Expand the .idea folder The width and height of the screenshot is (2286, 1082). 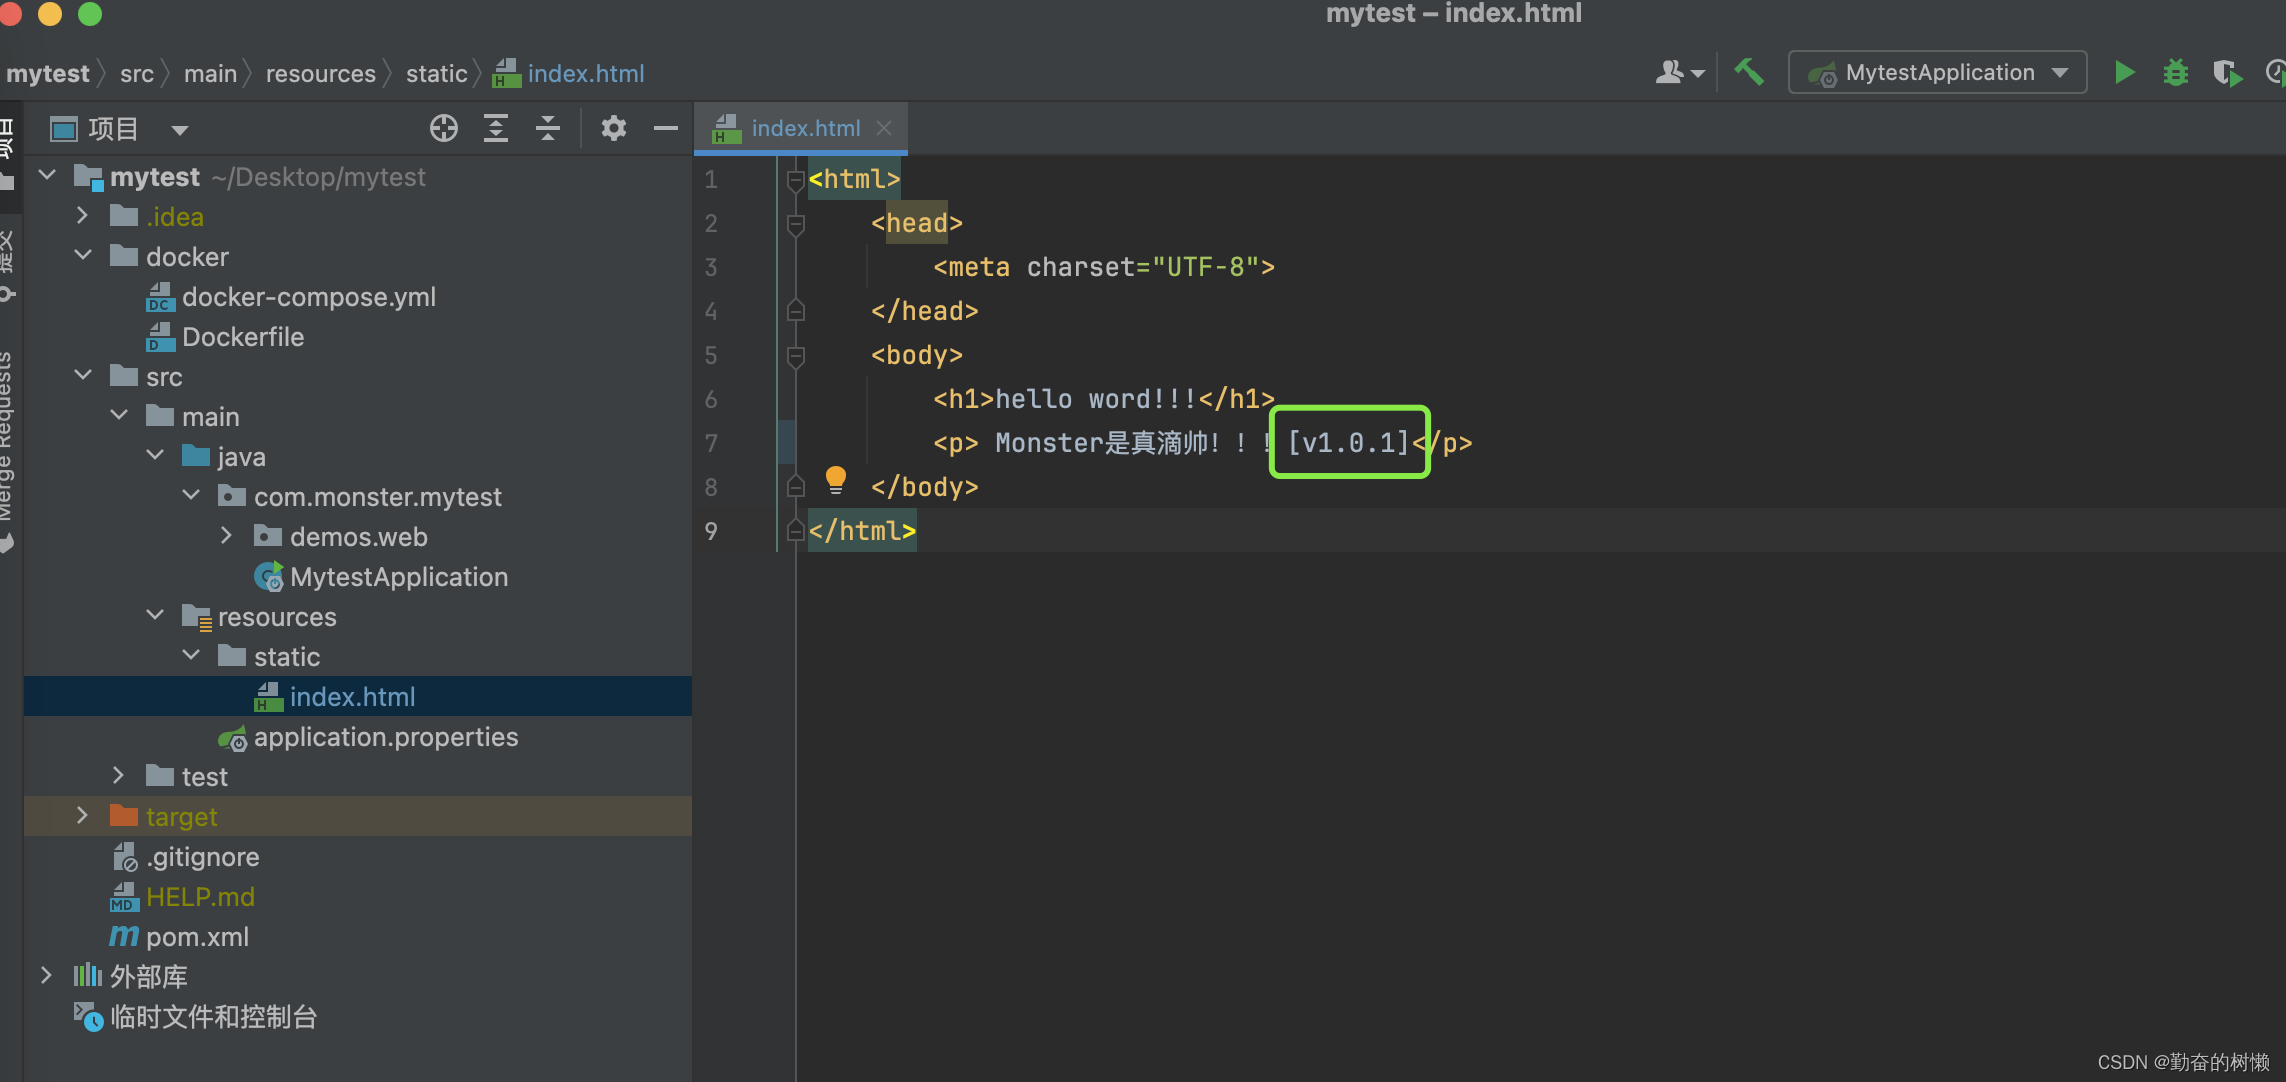pos(83,216)
